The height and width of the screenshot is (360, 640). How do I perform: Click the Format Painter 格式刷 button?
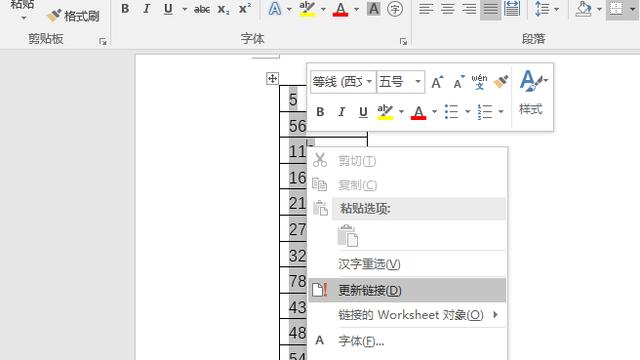pos(73,16)
